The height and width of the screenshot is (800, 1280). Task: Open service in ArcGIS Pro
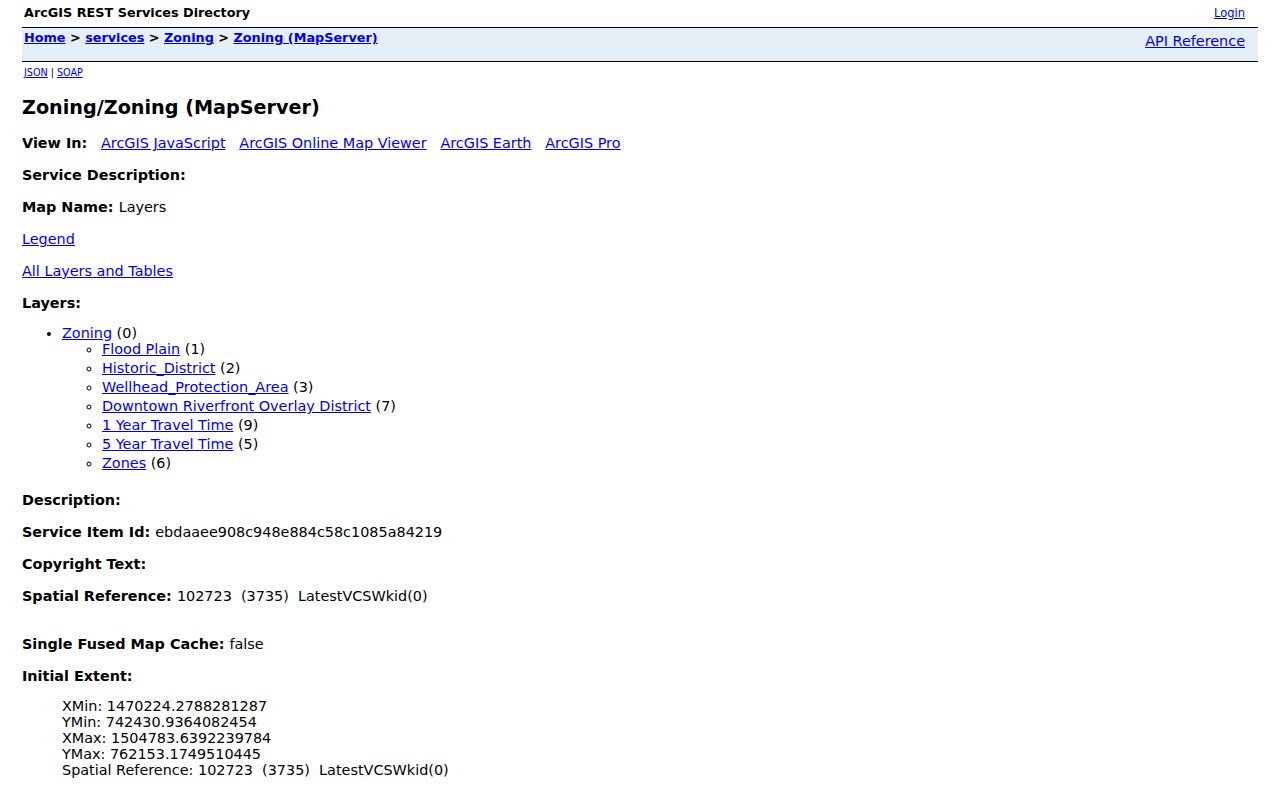583,143
